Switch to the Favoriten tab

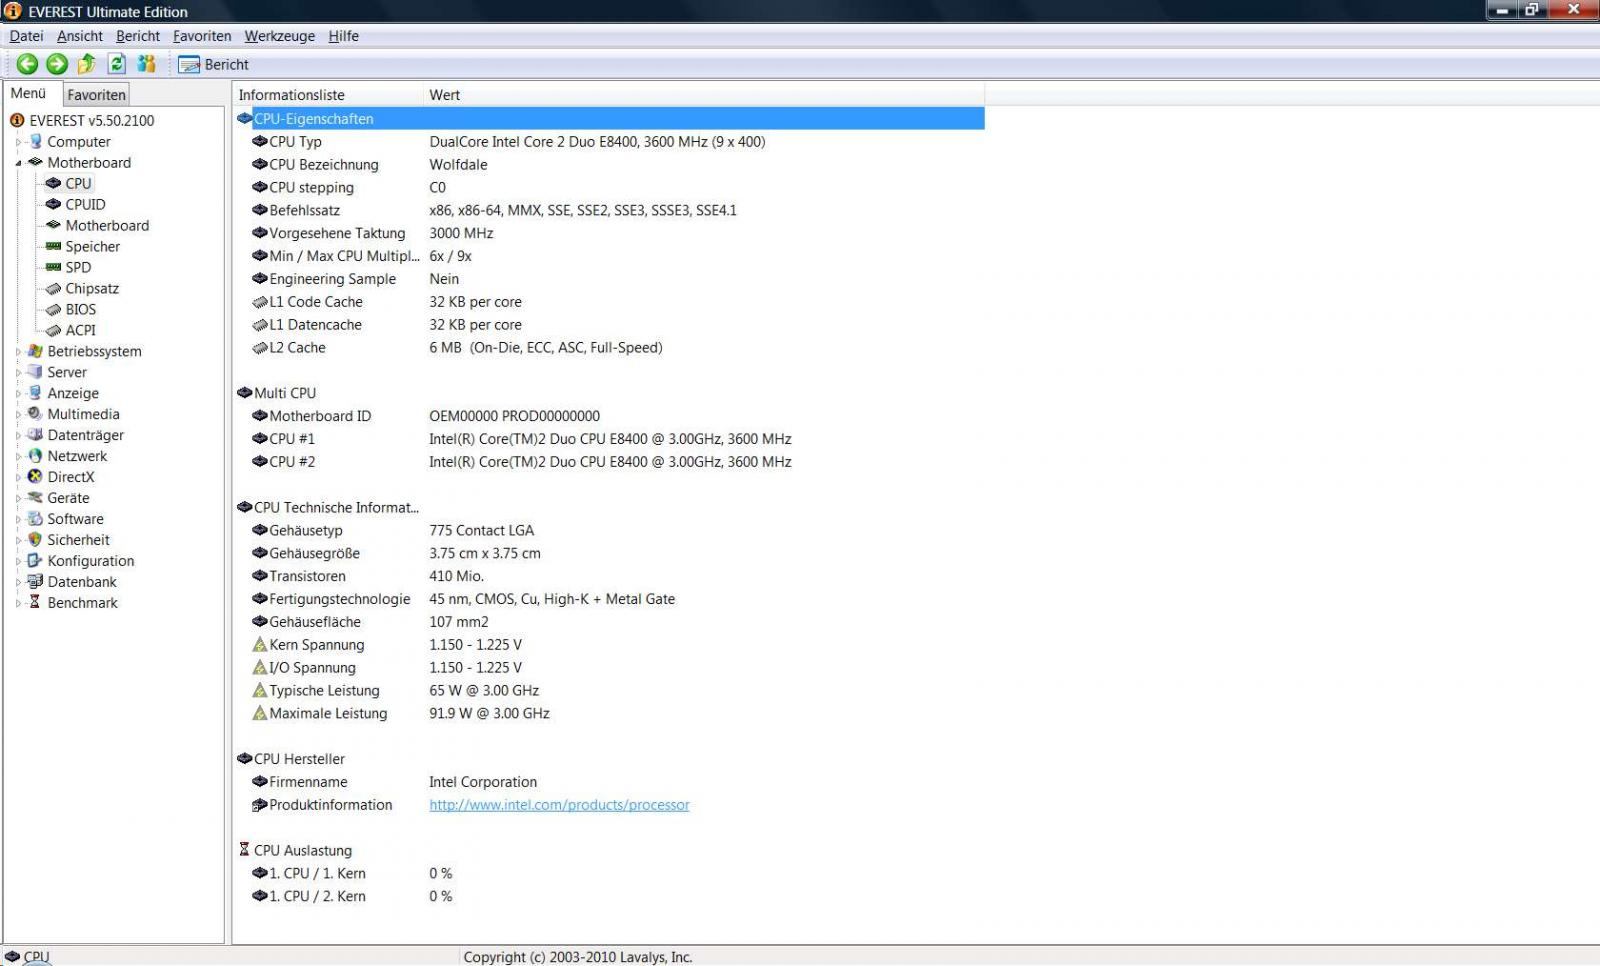97,95
